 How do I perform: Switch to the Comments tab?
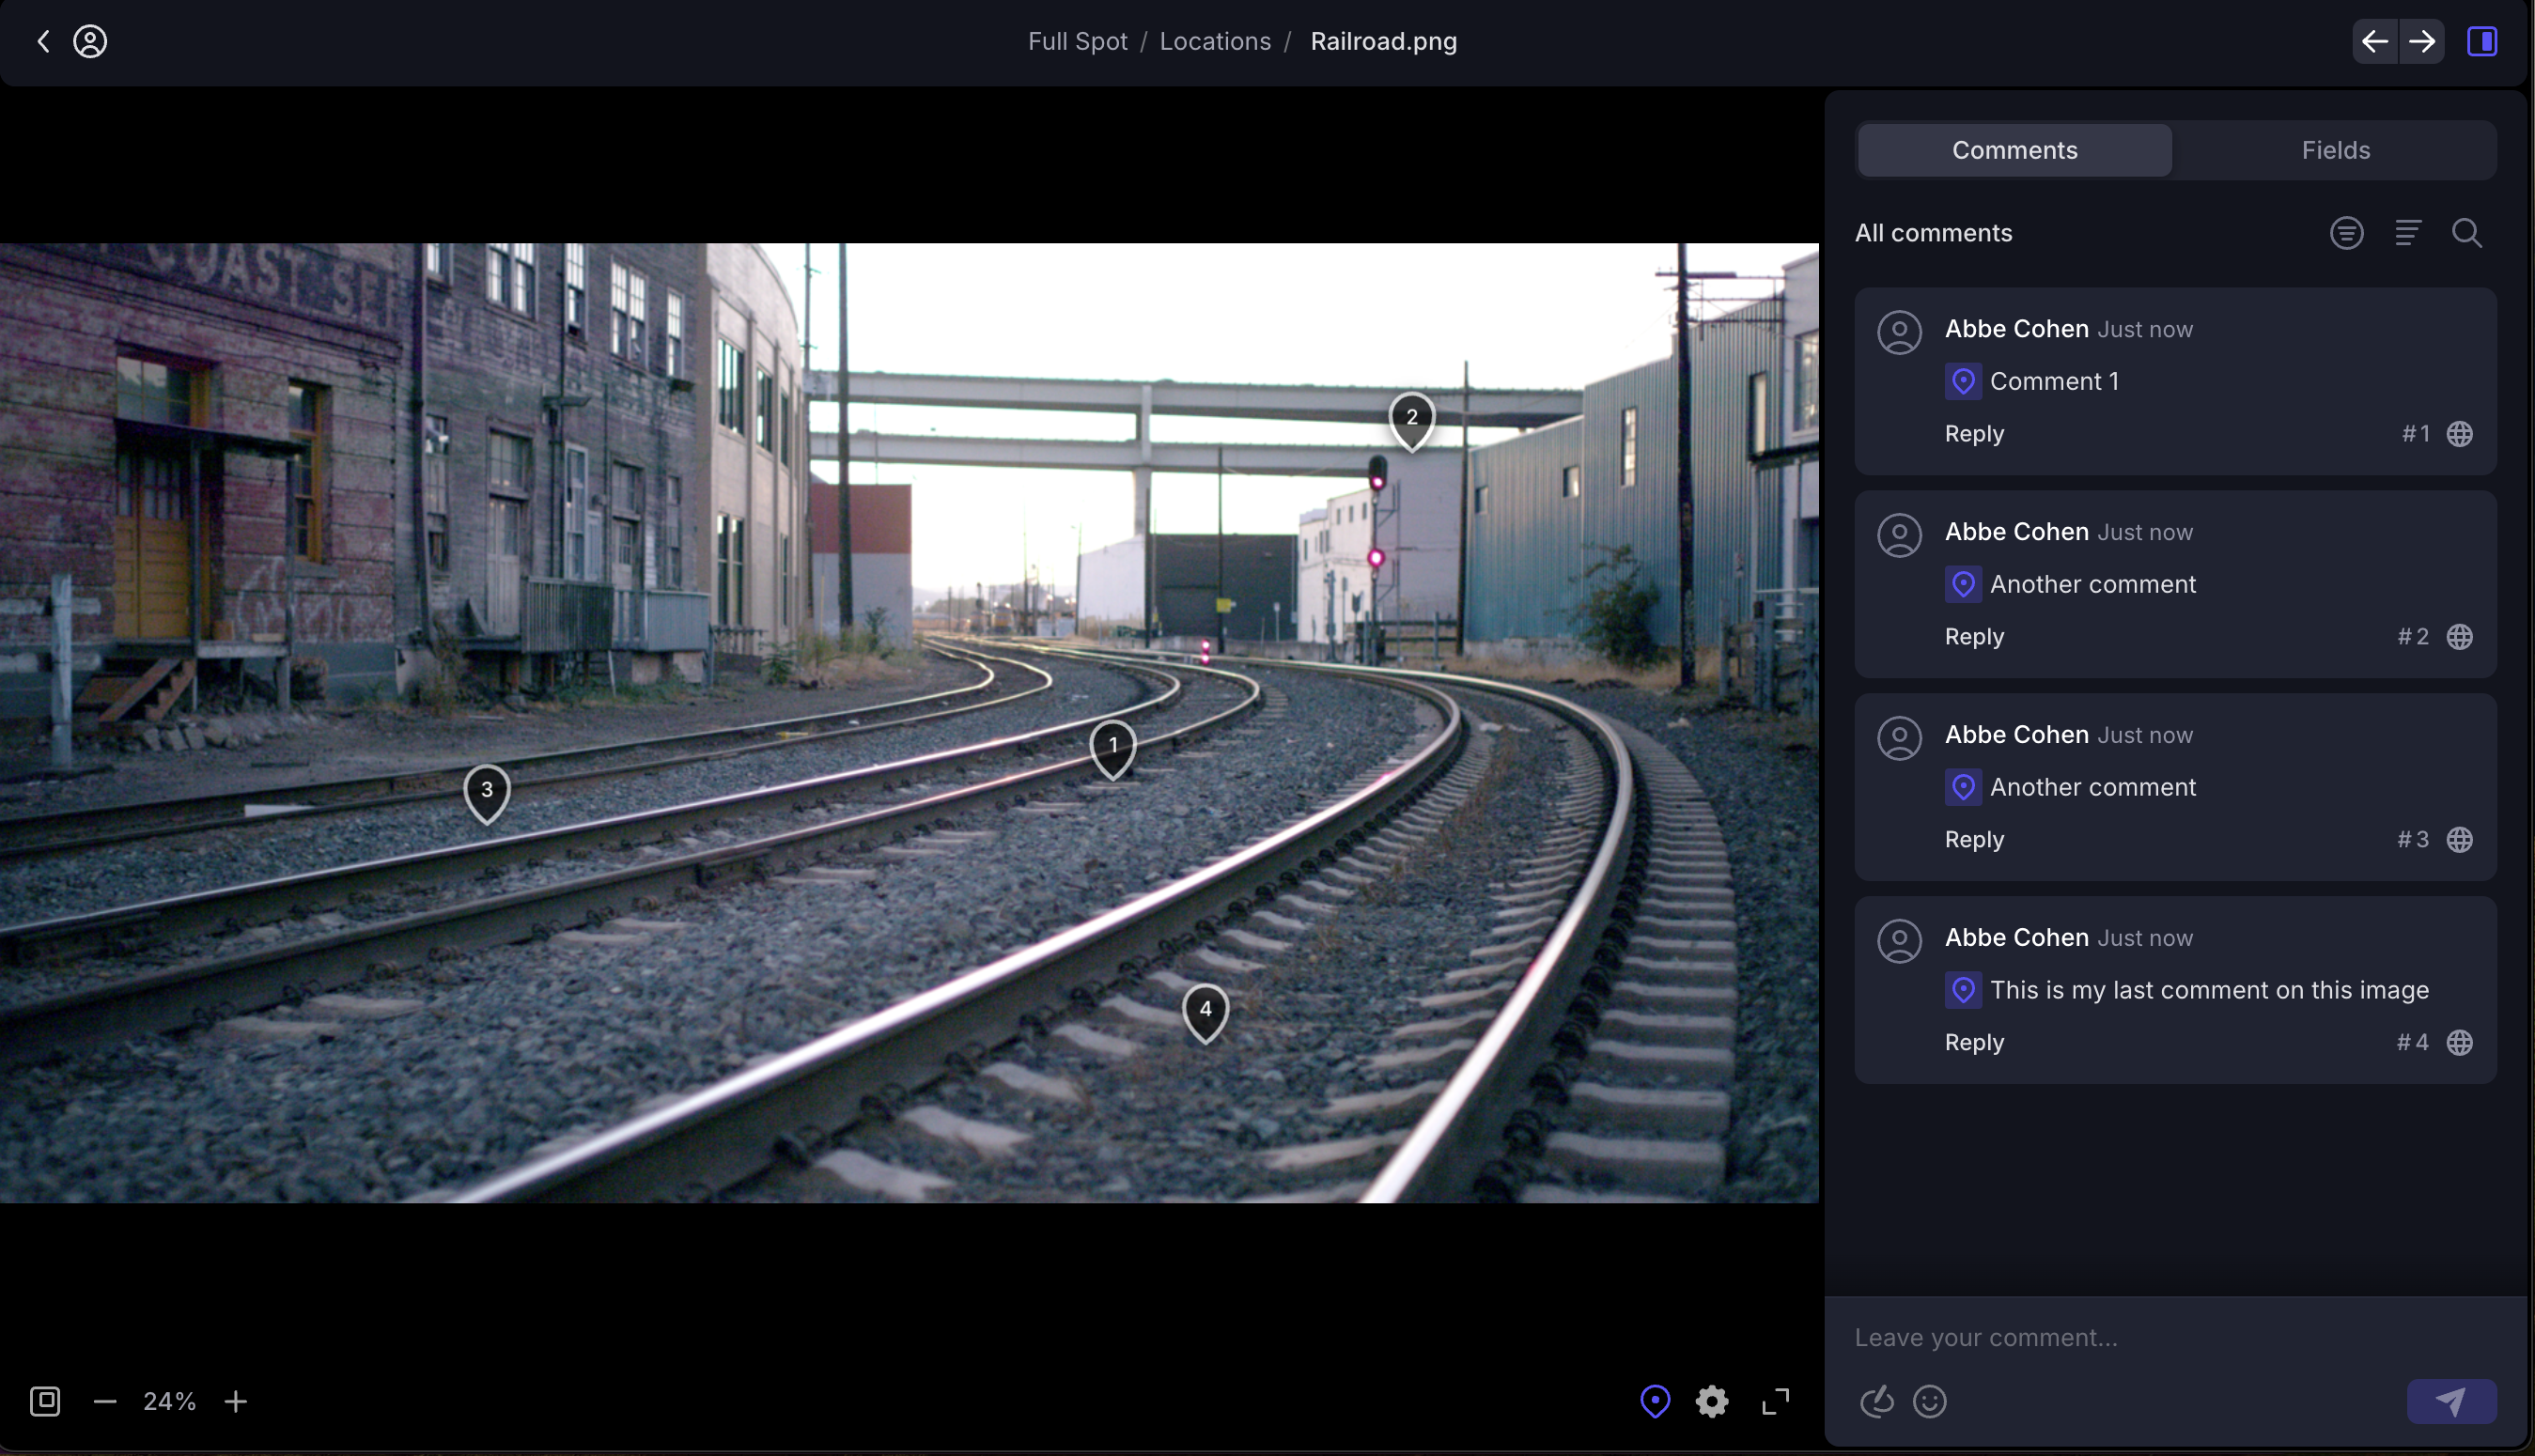pos(2014,149)
